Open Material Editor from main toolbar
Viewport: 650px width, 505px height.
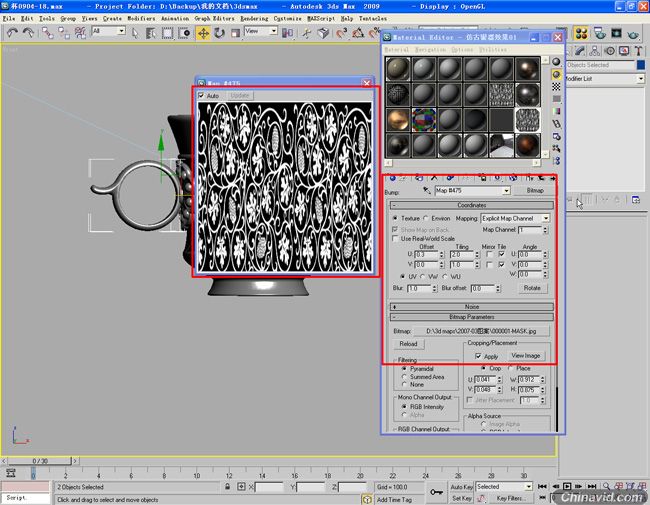pos(581,33)
